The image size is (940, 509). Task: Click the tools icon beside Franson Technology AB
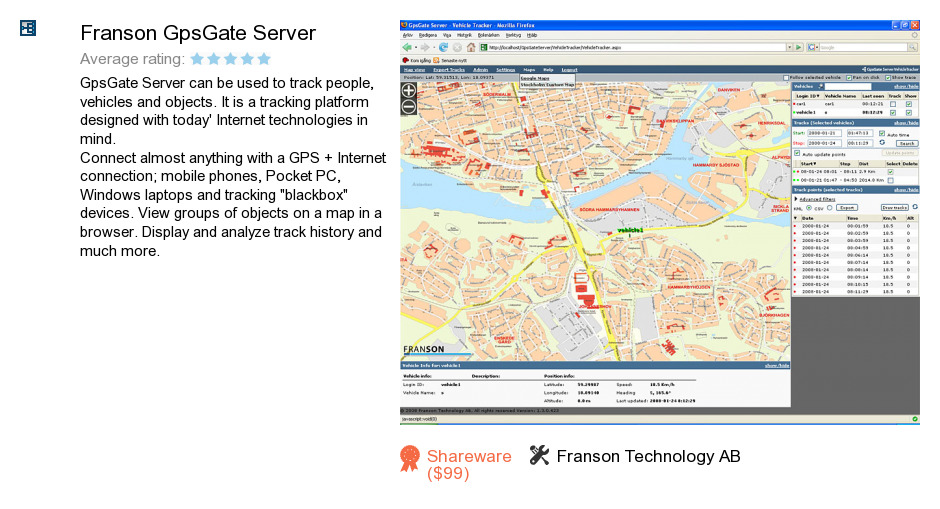pyautogui.click(x=540, y=455)
